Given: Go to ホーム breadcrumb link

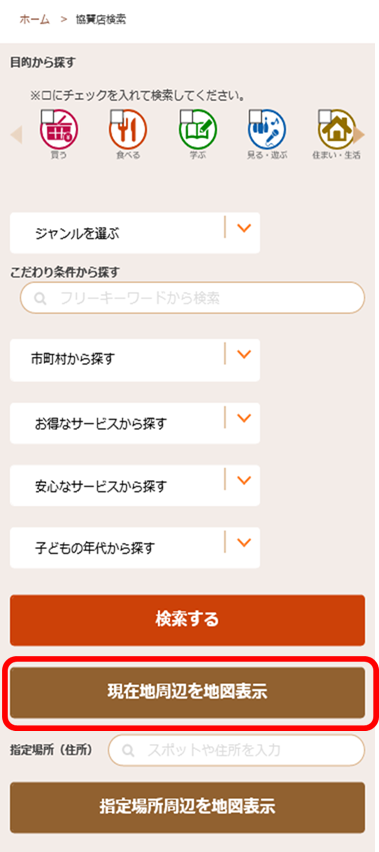Looking at the screenshot, I should click(35, 20).
